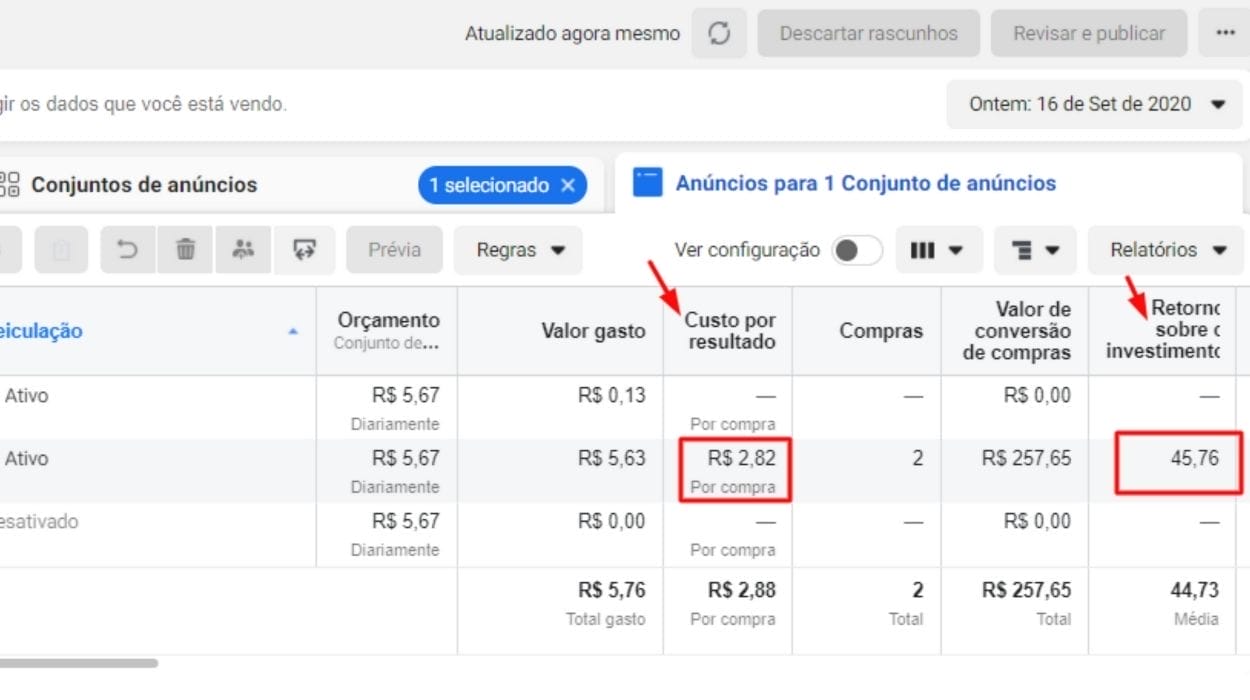Click Descartar rascunhos button

[x=867, y=33]
